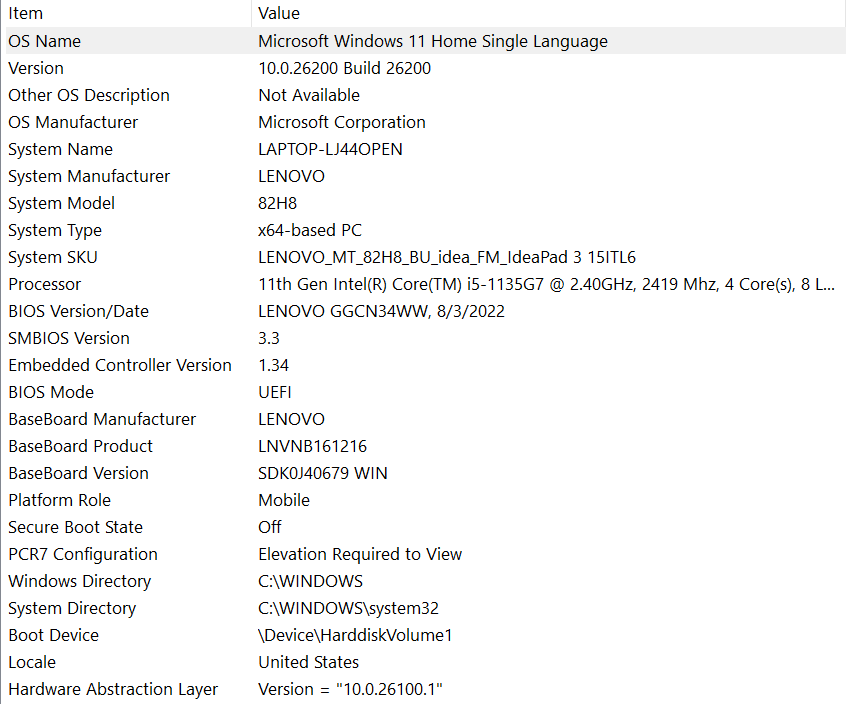This screenshot has height=704, width=849.
Task: Click the 'Microsoft Corporation' value
Action: pyautogui.click(x=342, y=122)
